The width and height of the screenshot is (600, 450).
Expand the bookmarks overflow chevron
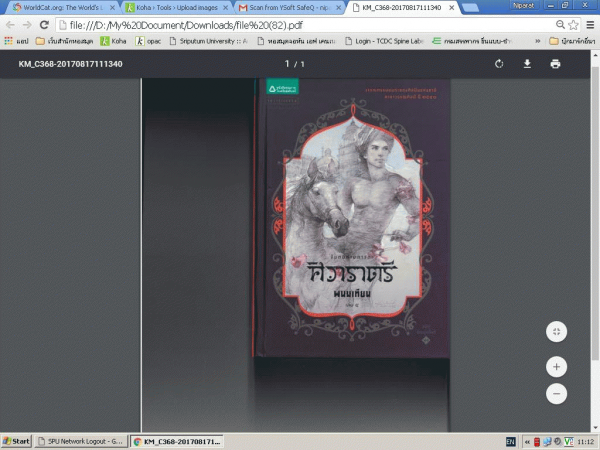(x=538, y=41)
